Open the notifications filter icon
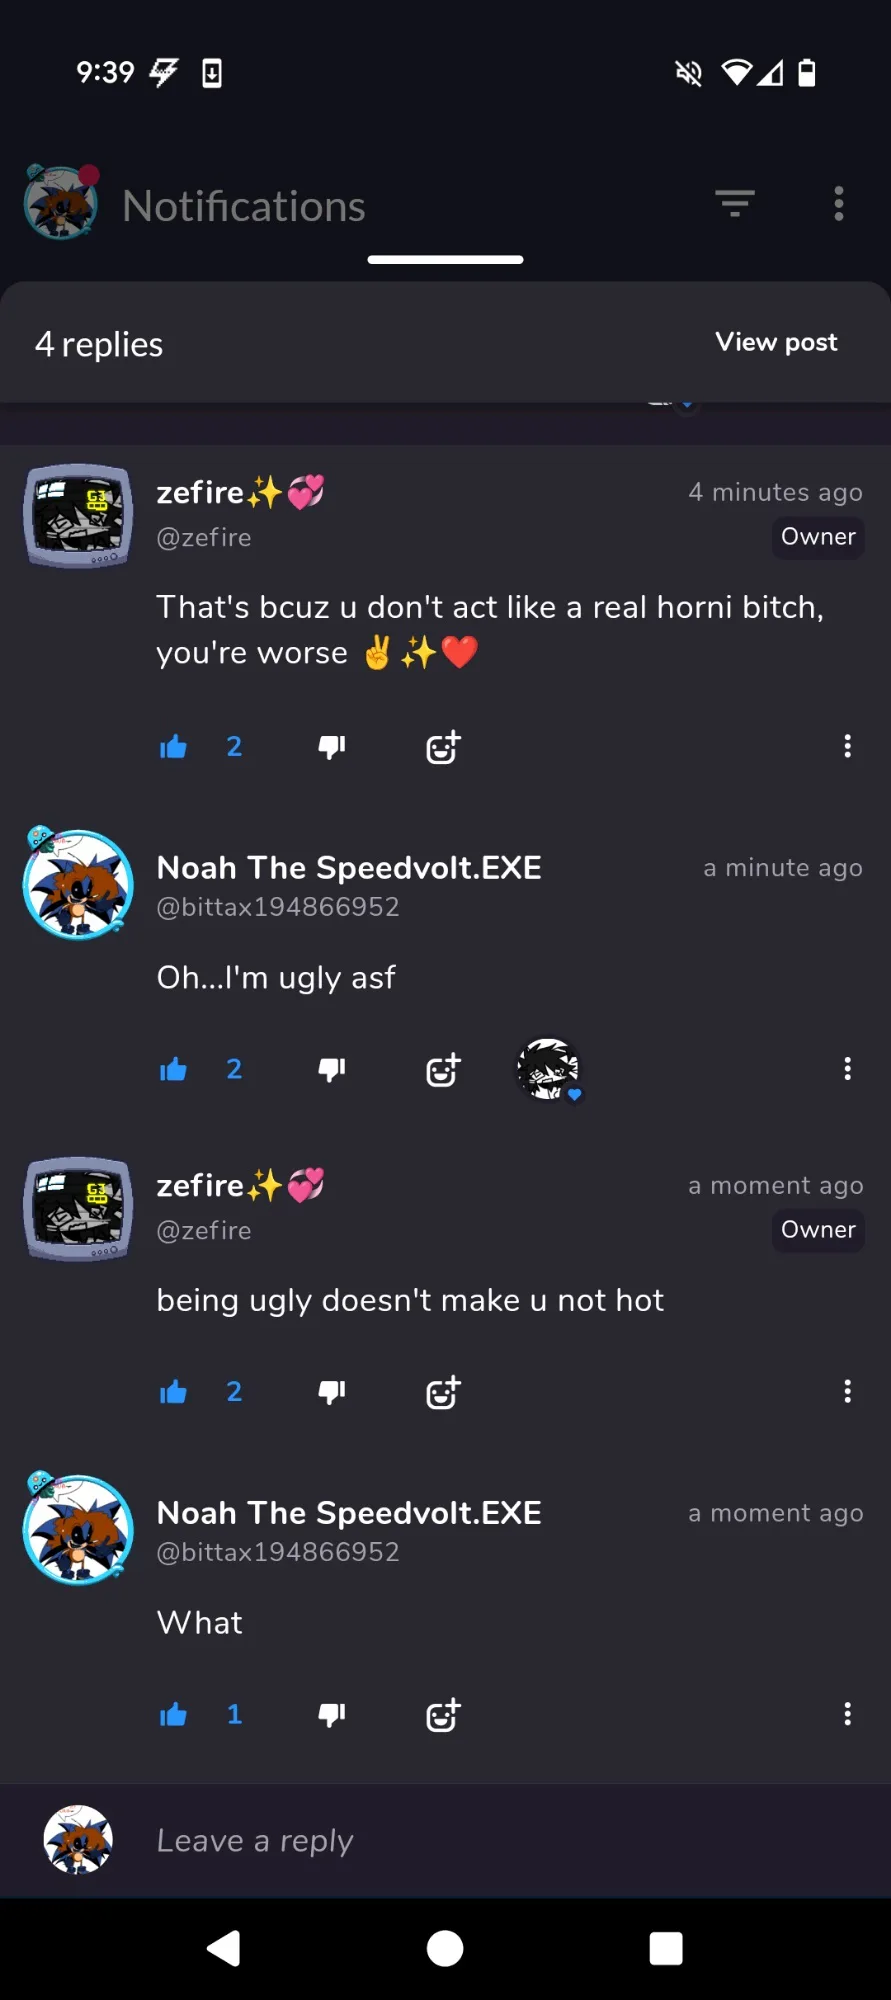891x2000 pixels. (735, 204)
